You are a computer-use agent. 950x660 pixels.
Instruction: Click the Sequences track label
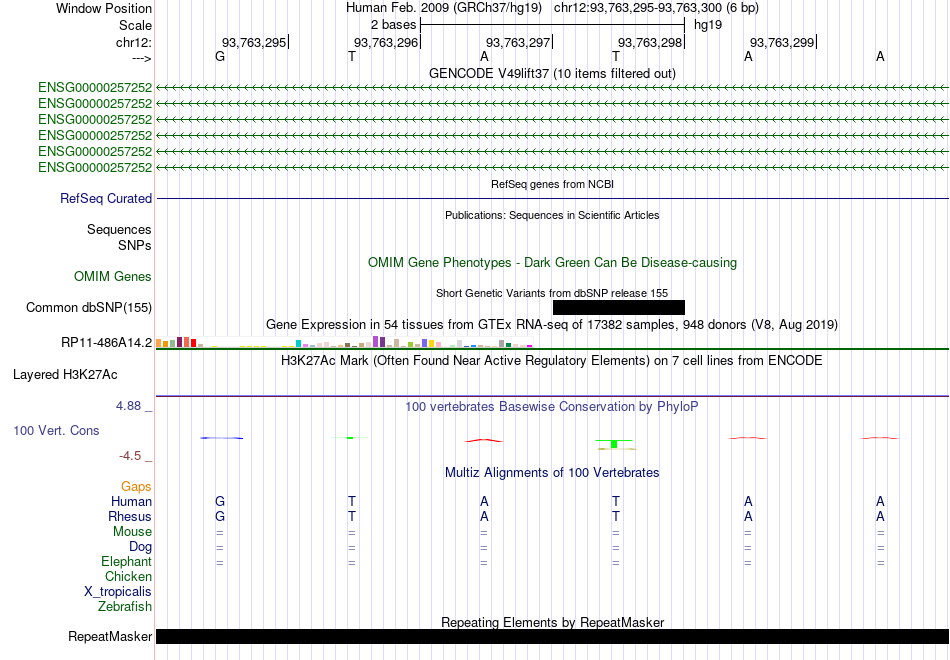coord(119,229)
